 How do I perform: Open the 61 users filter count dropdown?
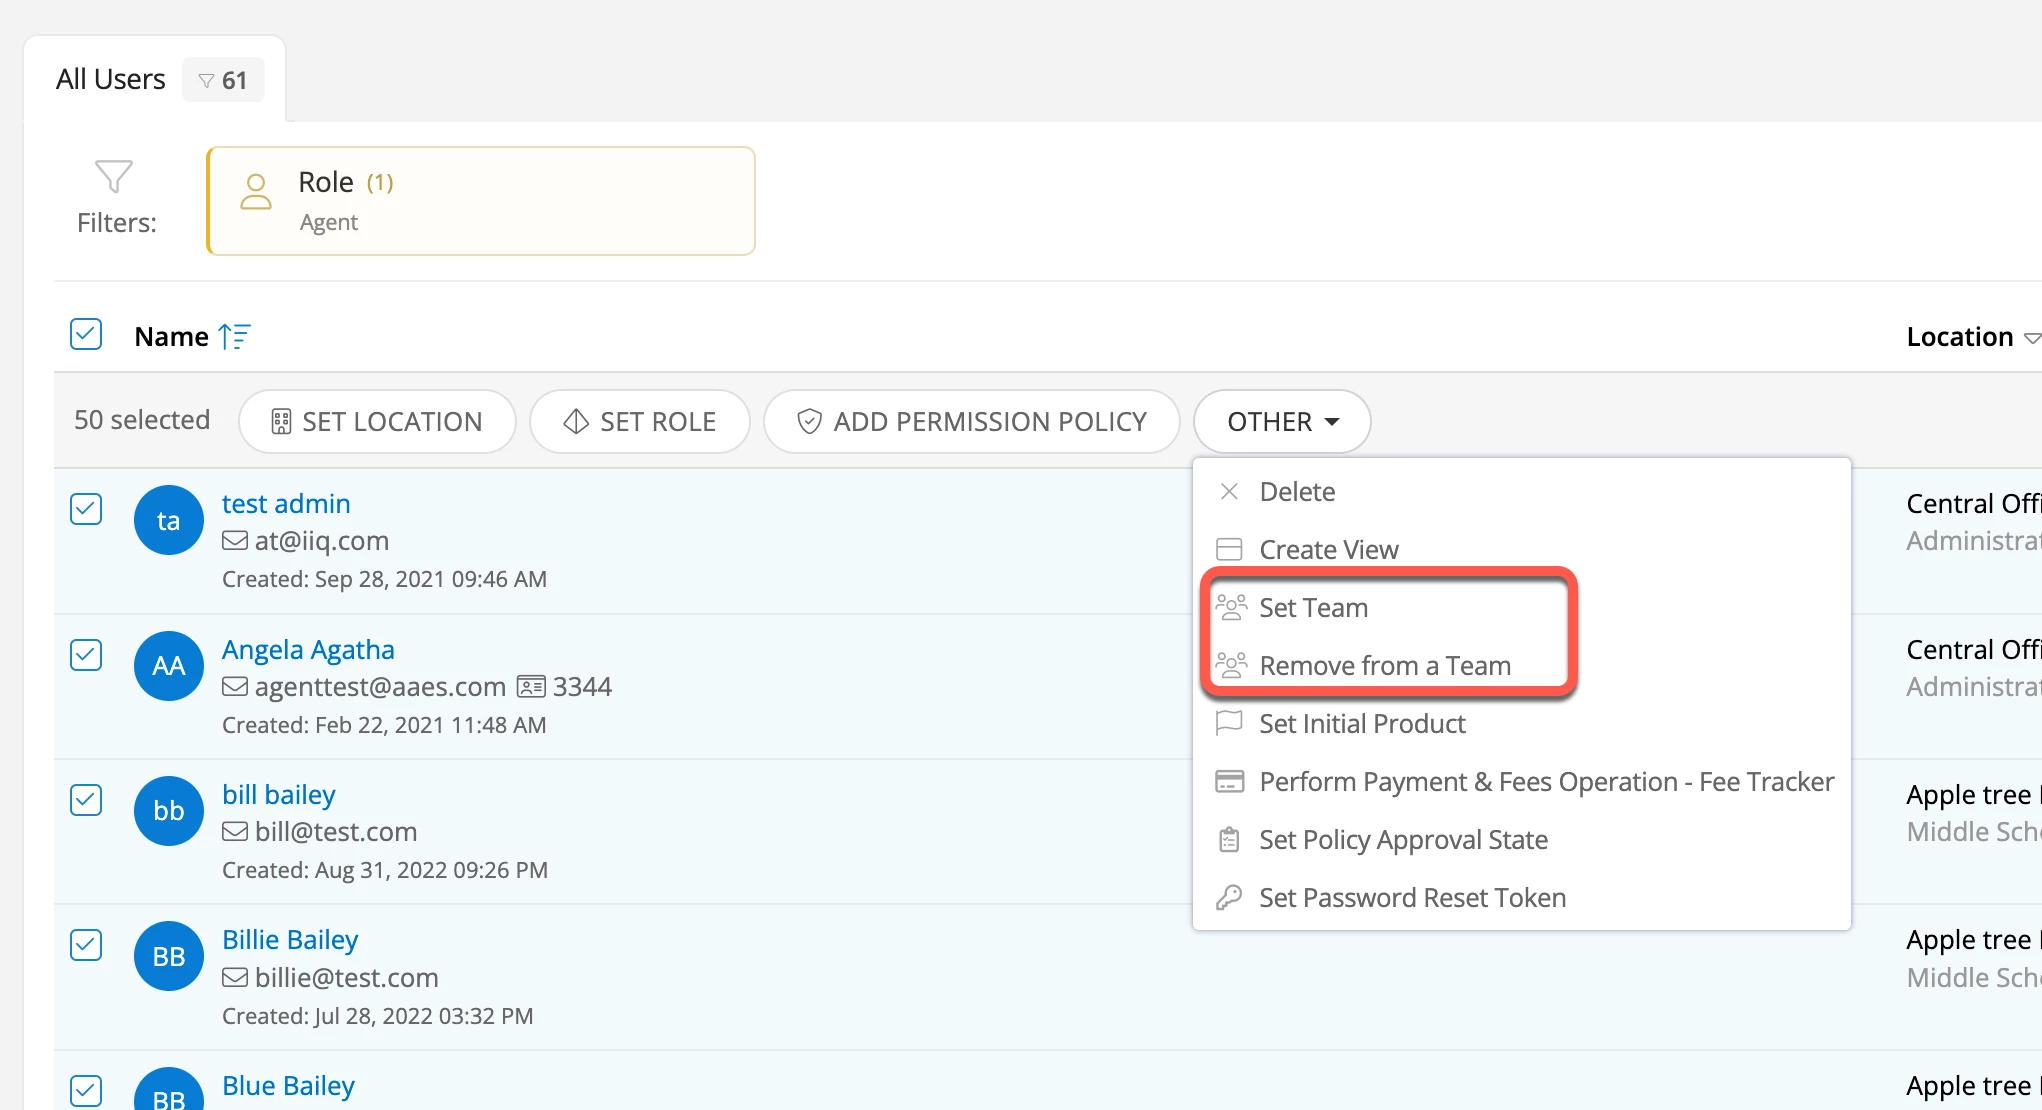click(x=223, y=80)
